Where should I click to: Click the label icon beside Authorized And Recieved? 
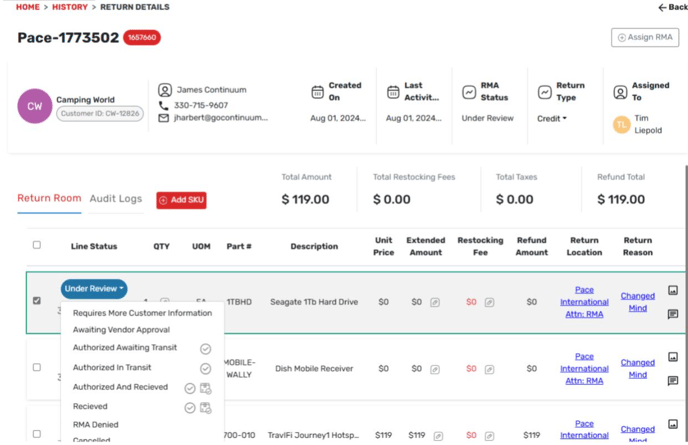click(x=205, y=388)
